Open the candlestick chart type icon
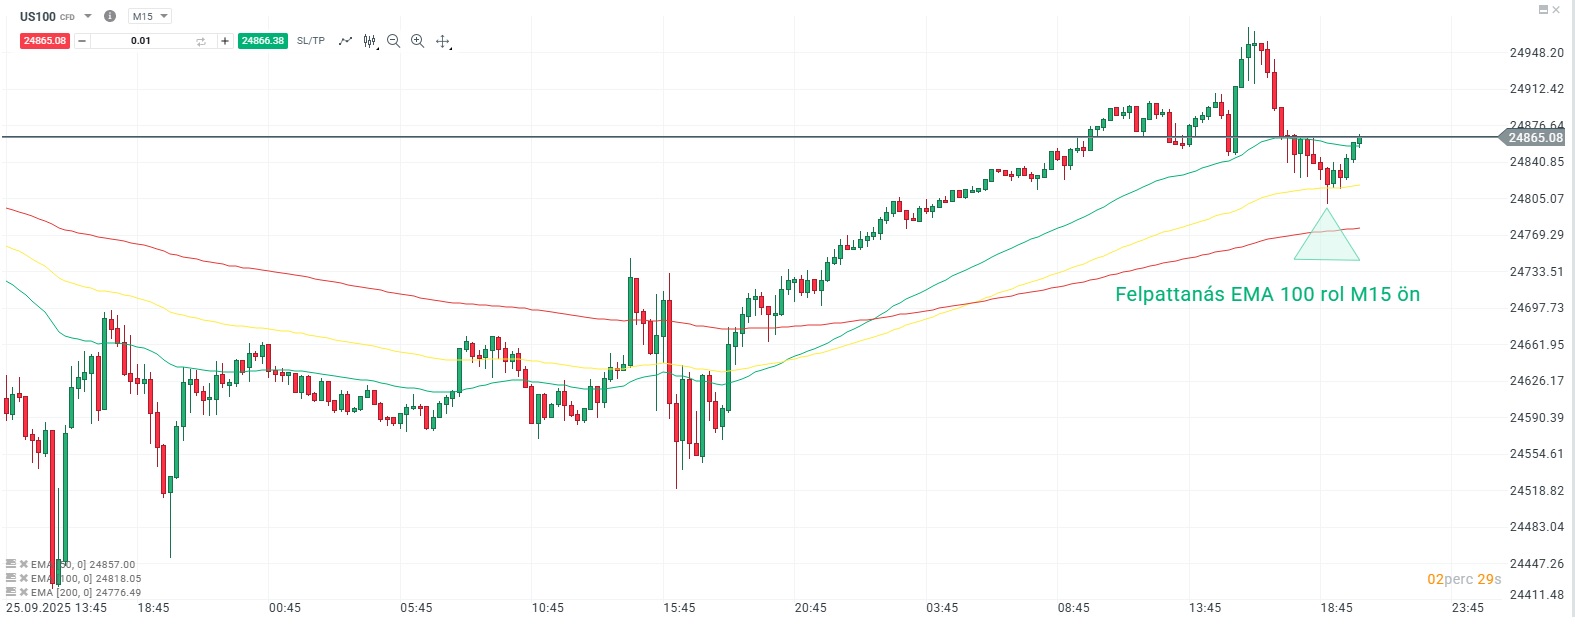 click(370, 41)
